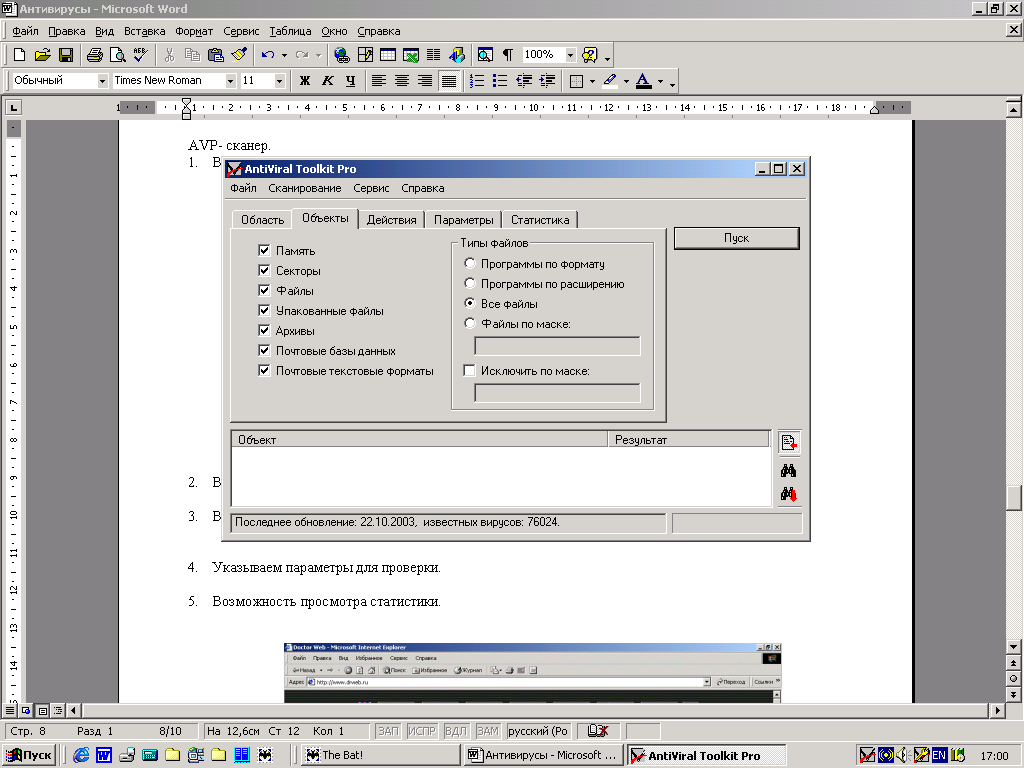
Task: Open a file with the Open folder icon
Action: 42,55
